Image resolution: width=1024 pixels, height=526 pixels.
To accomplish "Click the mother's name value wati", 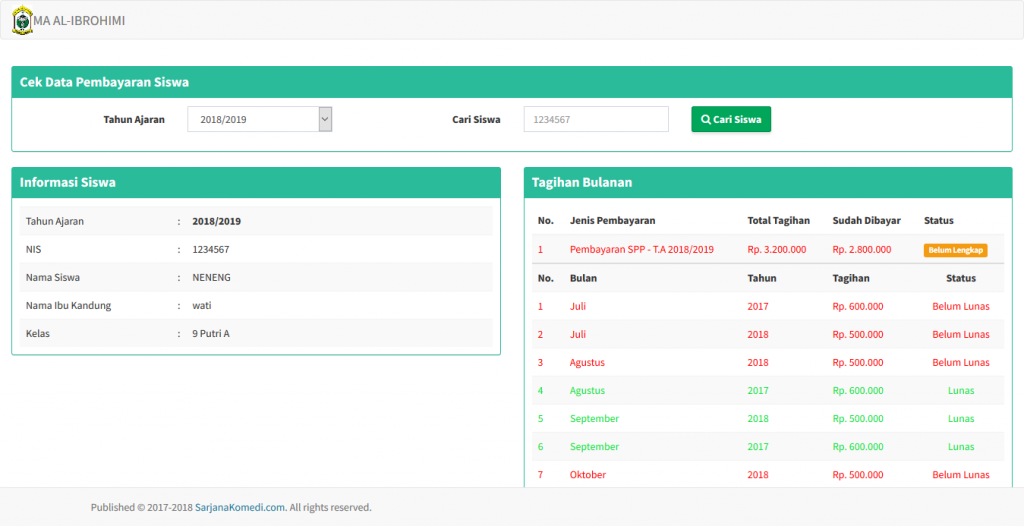I will [x=202, y=306].
